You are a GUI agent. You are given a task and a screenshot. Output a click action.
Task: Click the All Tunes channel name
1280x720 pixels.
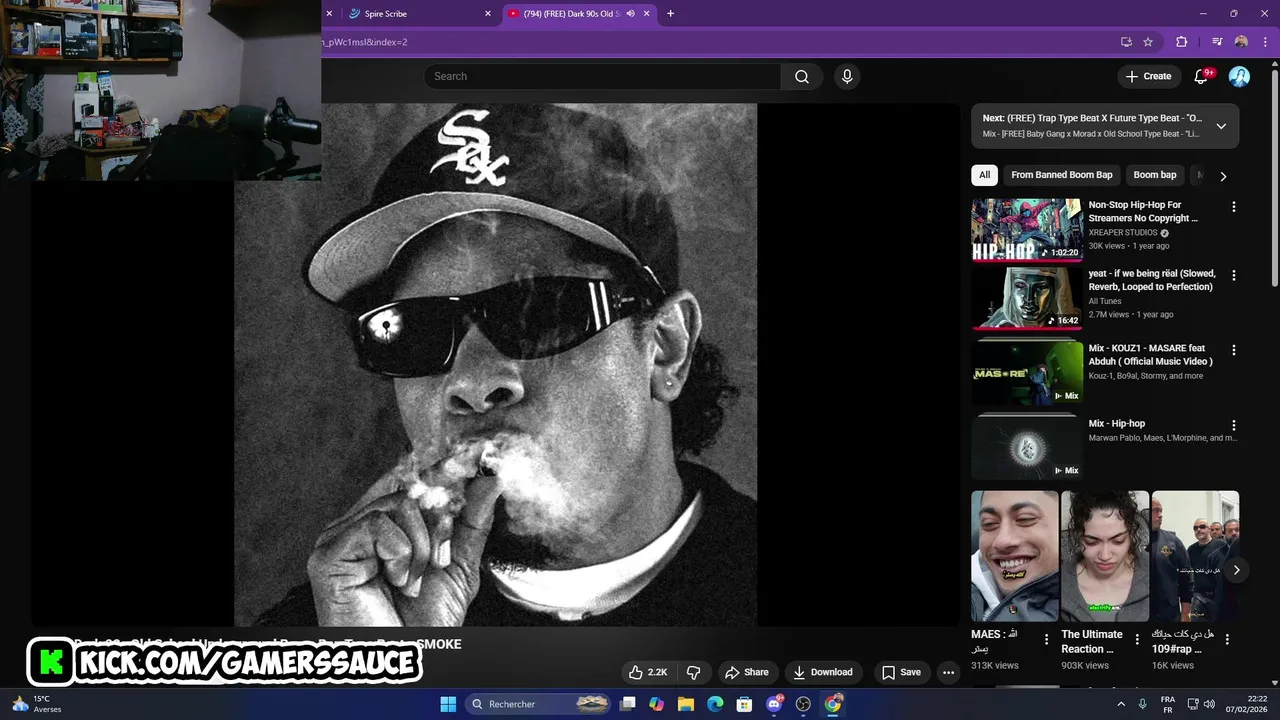click(1105, 301)
